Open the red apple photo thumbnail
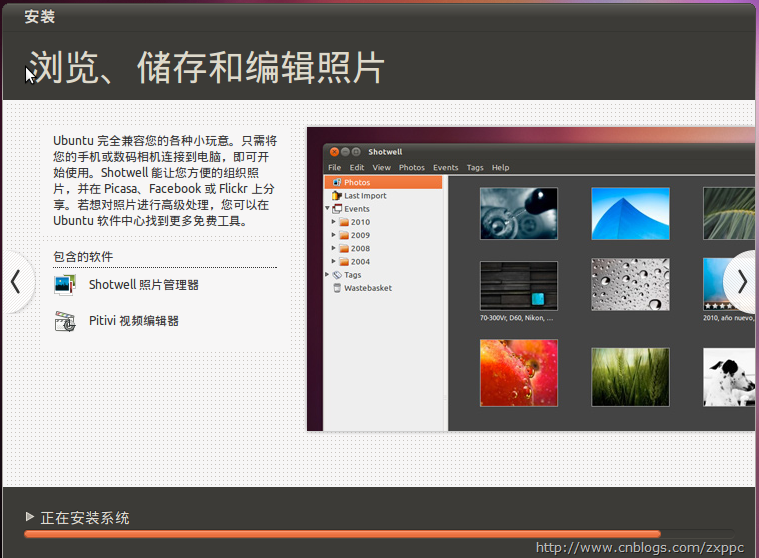Screen dimensions: 759x558 pyautogui.click(x=518, y=373)
